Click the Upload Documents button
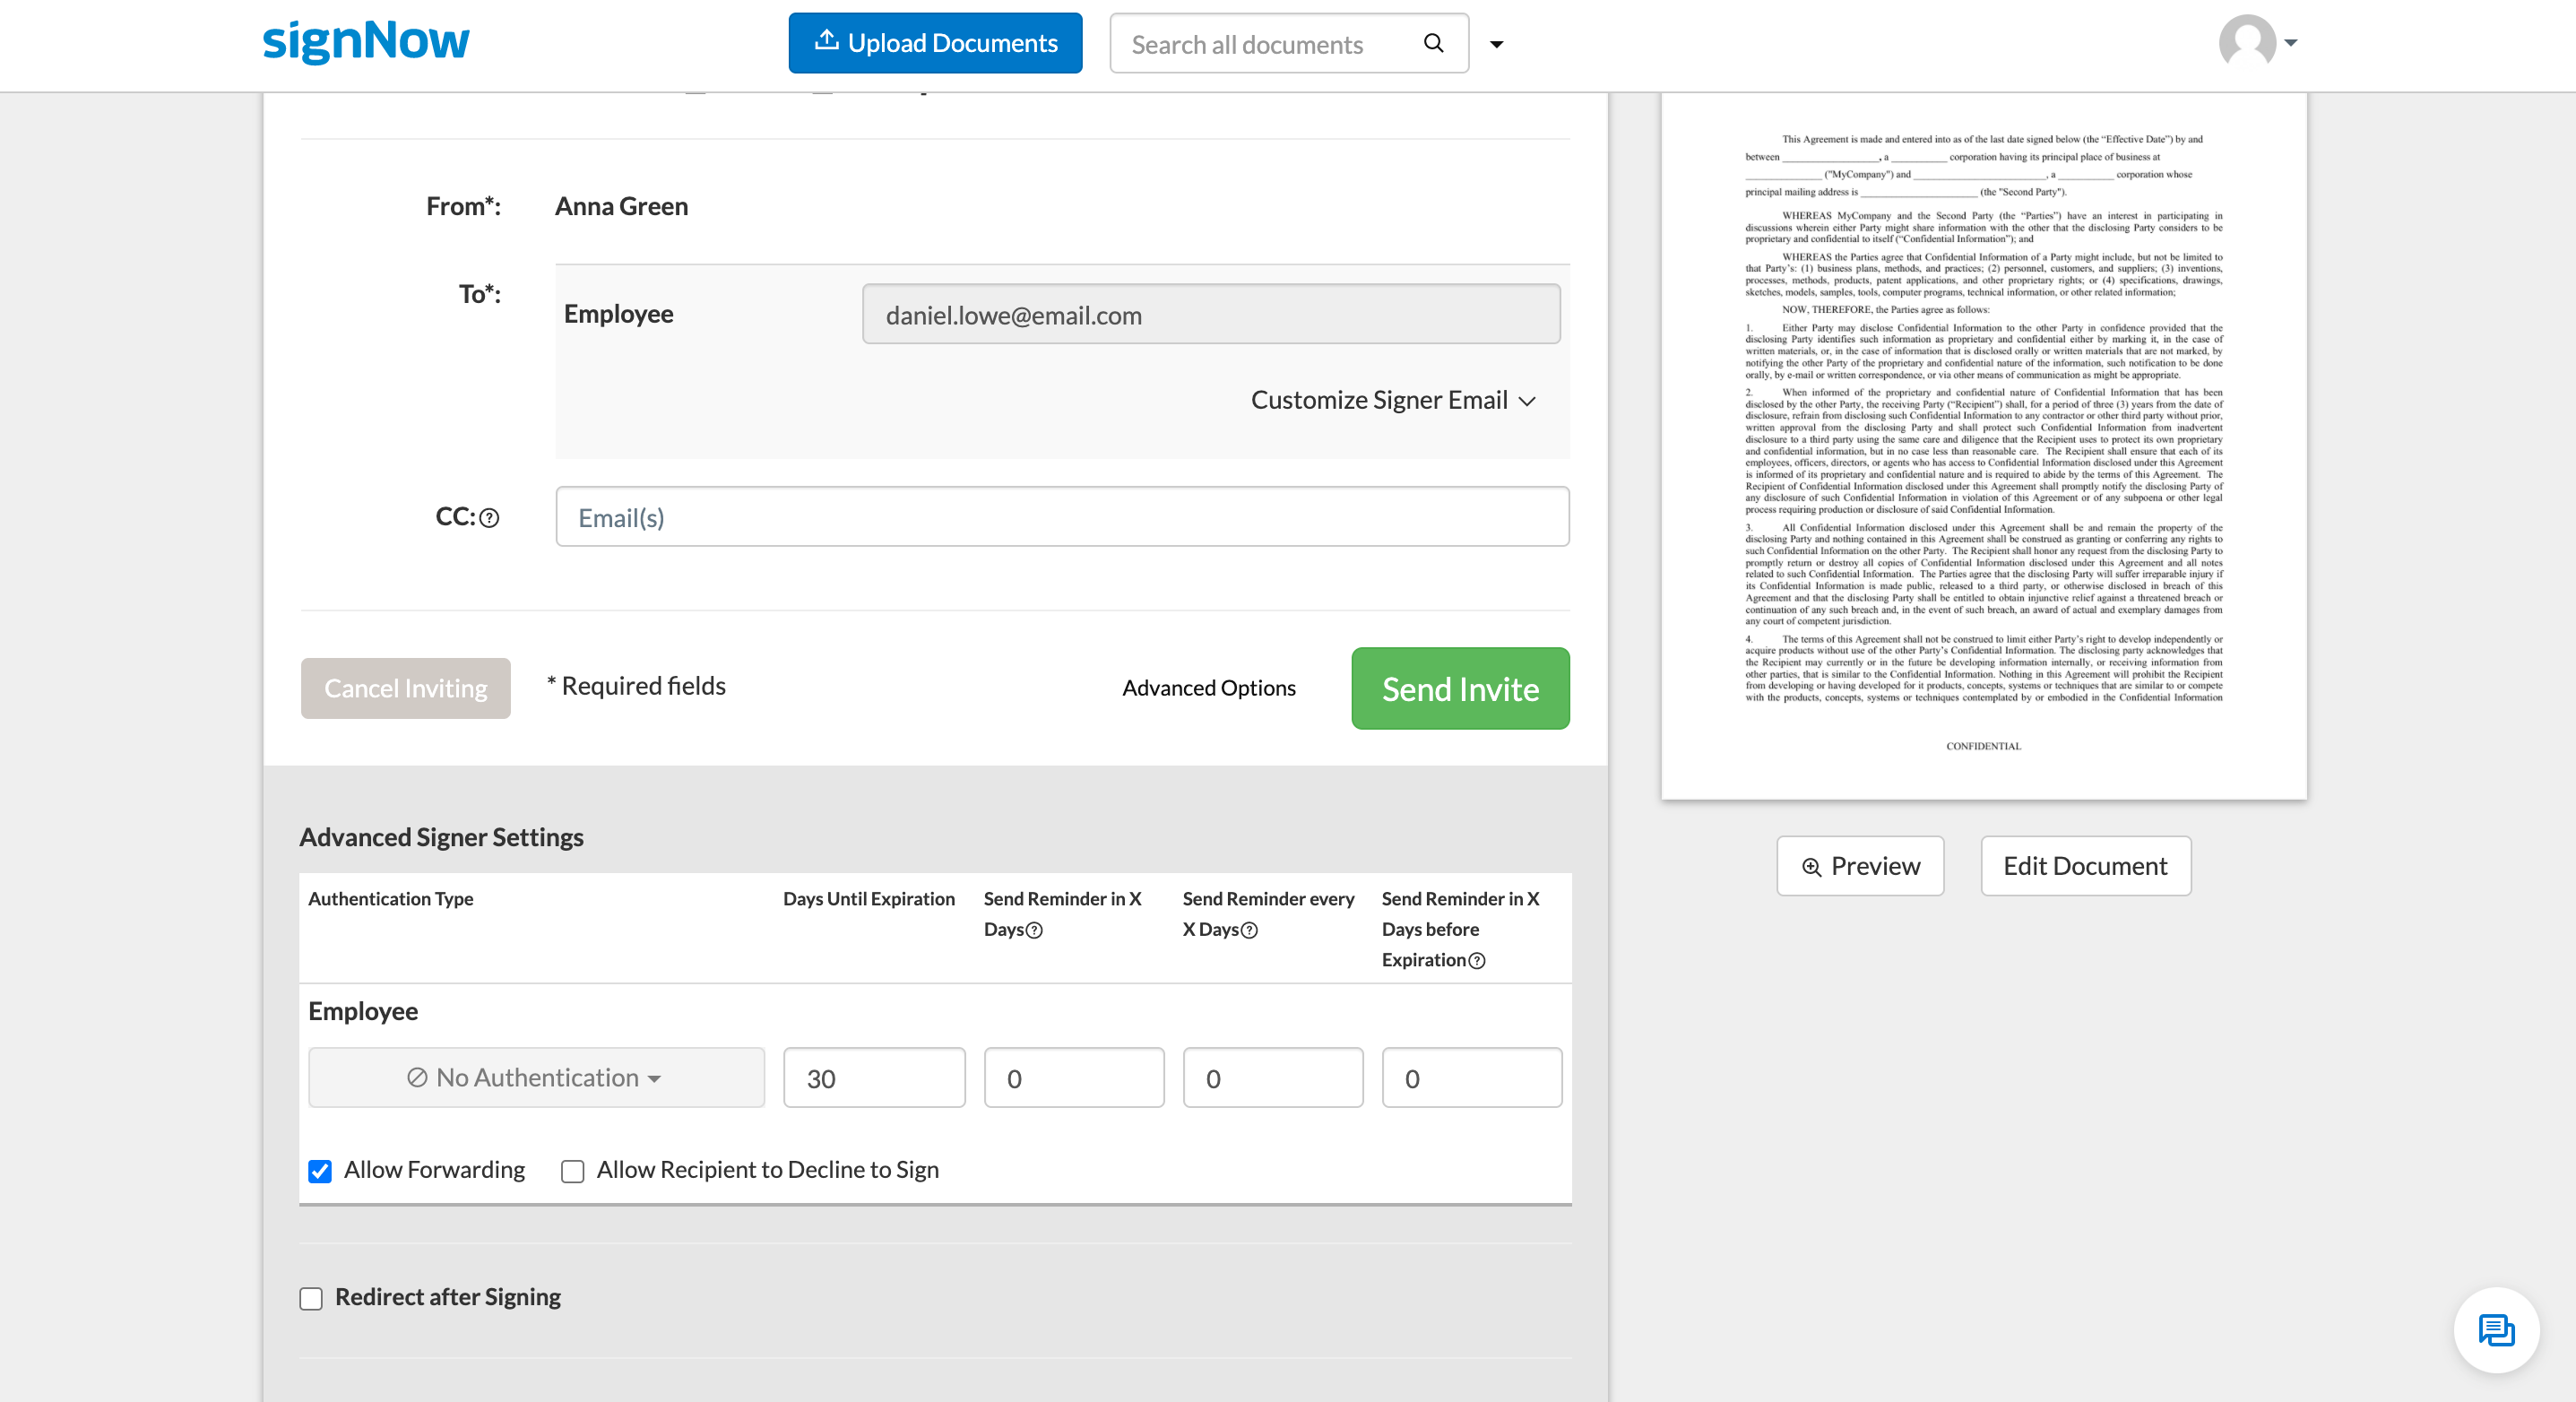 click(935, 43)
